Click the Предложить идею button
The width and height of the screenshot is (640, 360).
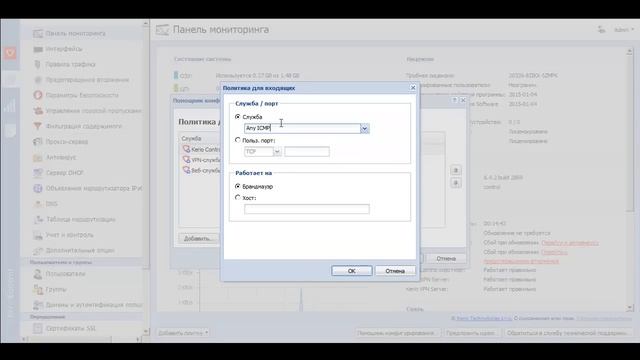click(x=471, y=333)
